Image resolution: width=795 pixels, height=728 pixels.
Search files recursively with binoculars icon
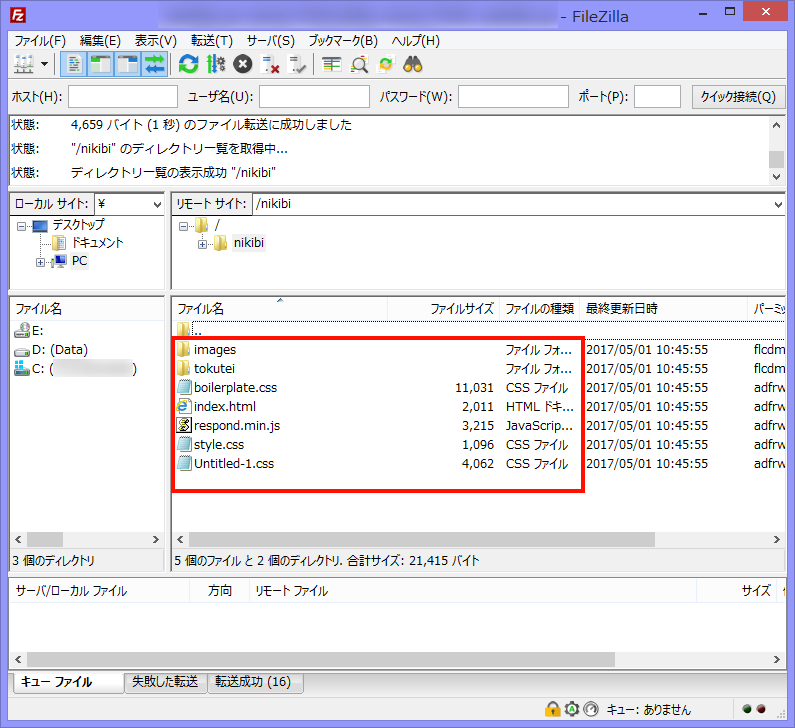[x=413, y=64]
